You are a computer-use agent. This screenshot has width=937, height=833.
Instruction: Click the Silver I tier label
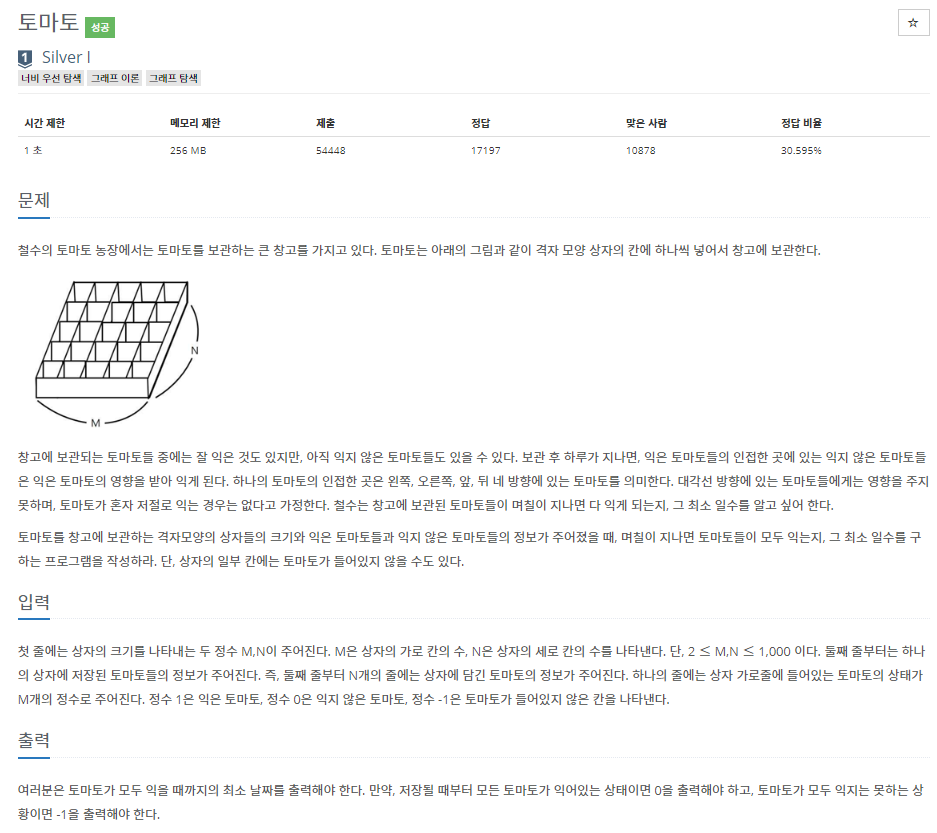[x=66, y=57]
